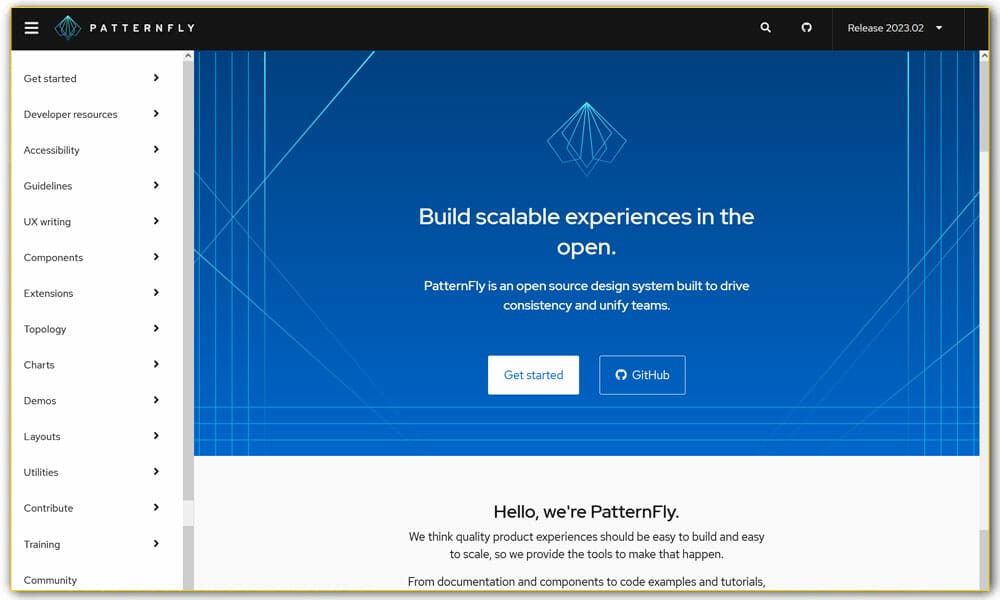The width and height of the screenshot is (1000, 600).
Task: Select Guidelines in the sidebar
Action: coord(46,186)
